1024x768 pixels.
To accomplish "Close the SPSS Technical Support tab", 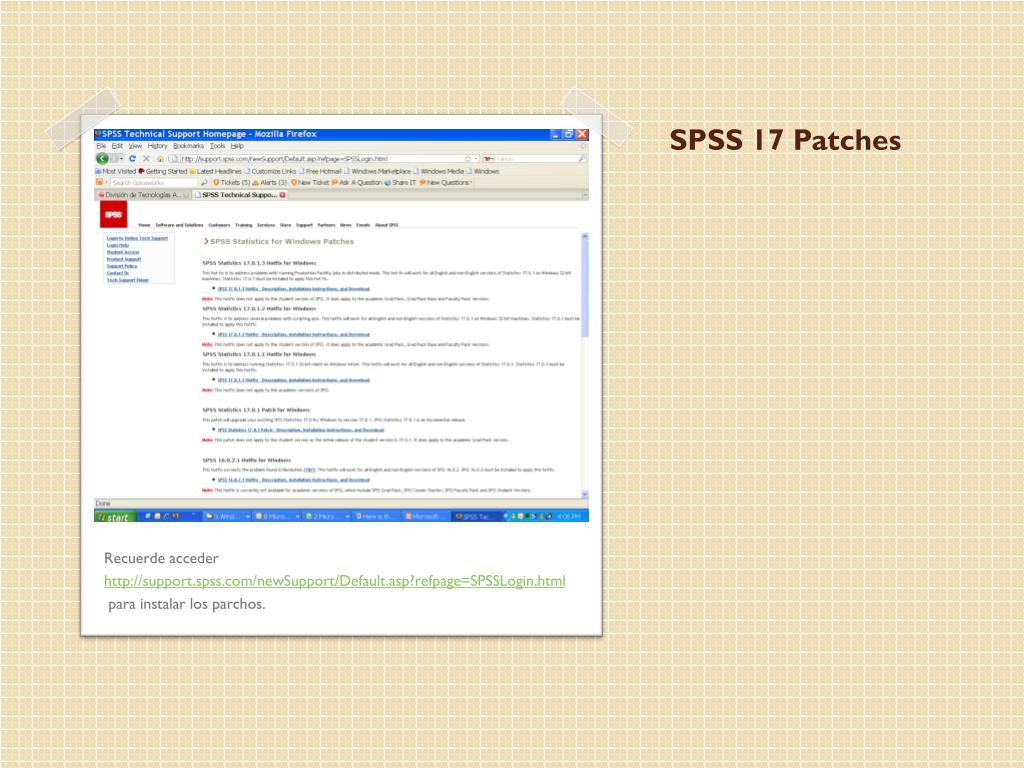I will (282, 195).
